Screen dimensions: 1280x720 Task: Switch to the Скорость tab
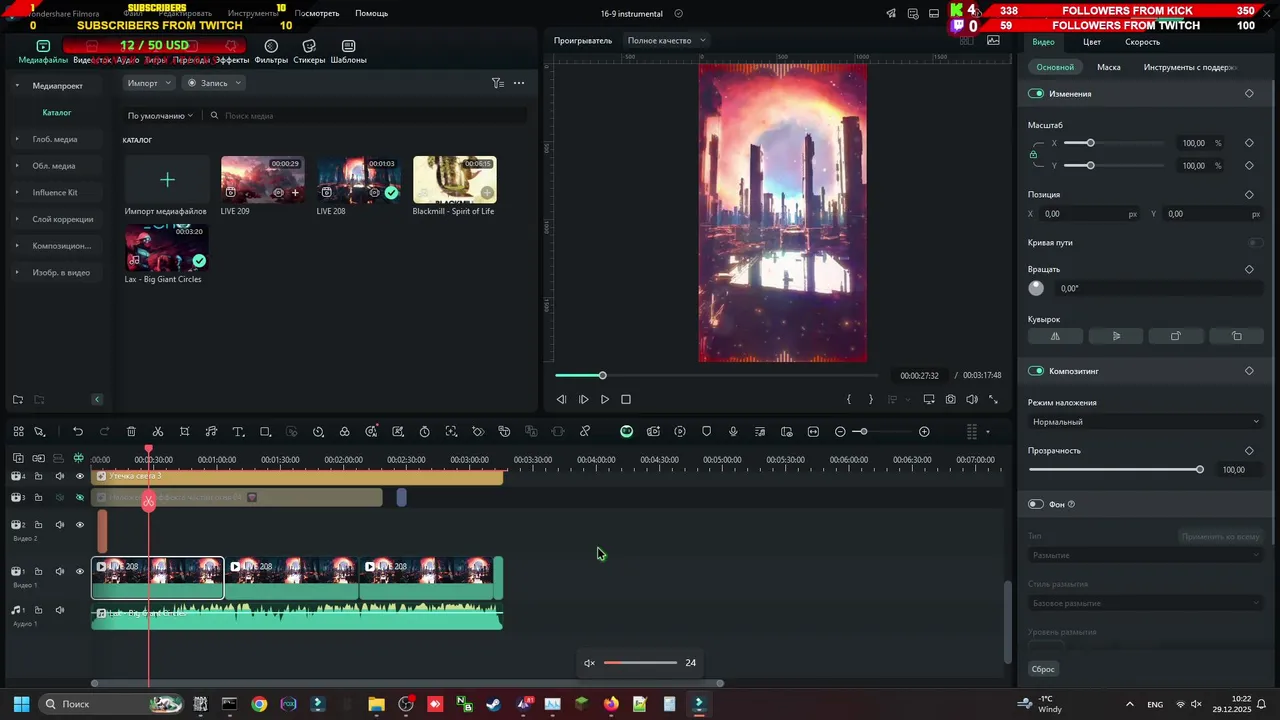(1142, 42)
